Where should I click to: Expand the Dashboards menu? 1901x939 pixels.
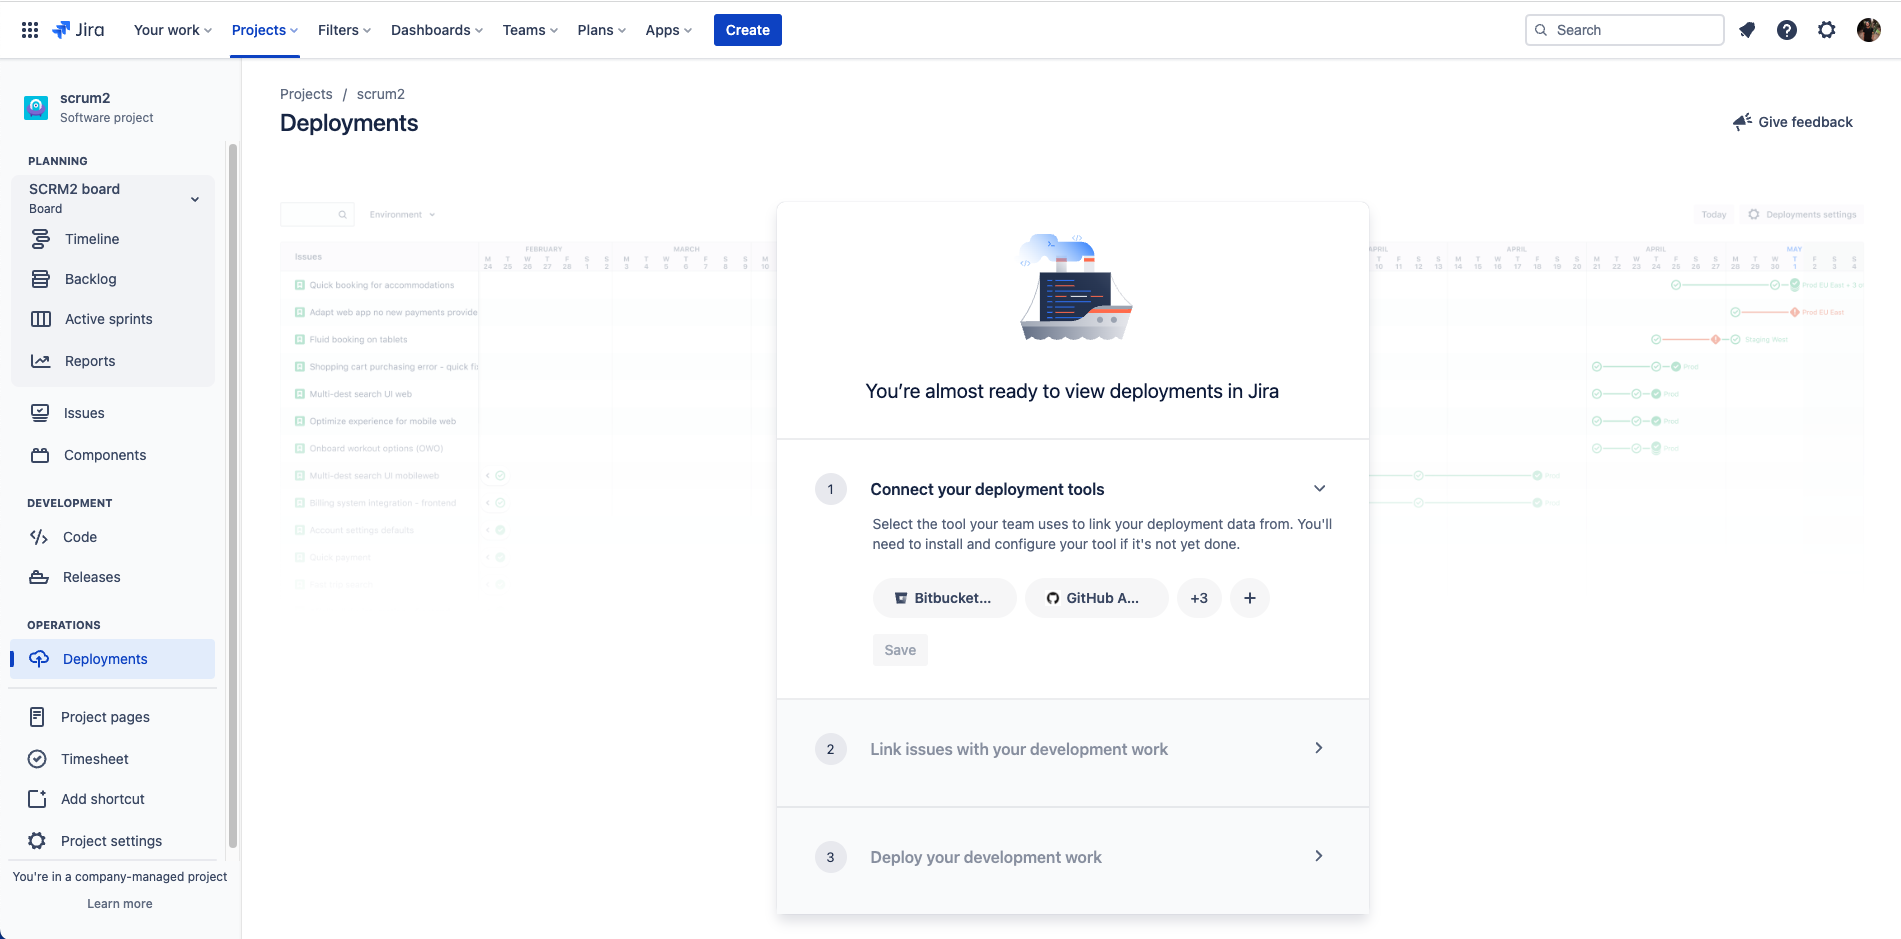[x=437, y=30]
